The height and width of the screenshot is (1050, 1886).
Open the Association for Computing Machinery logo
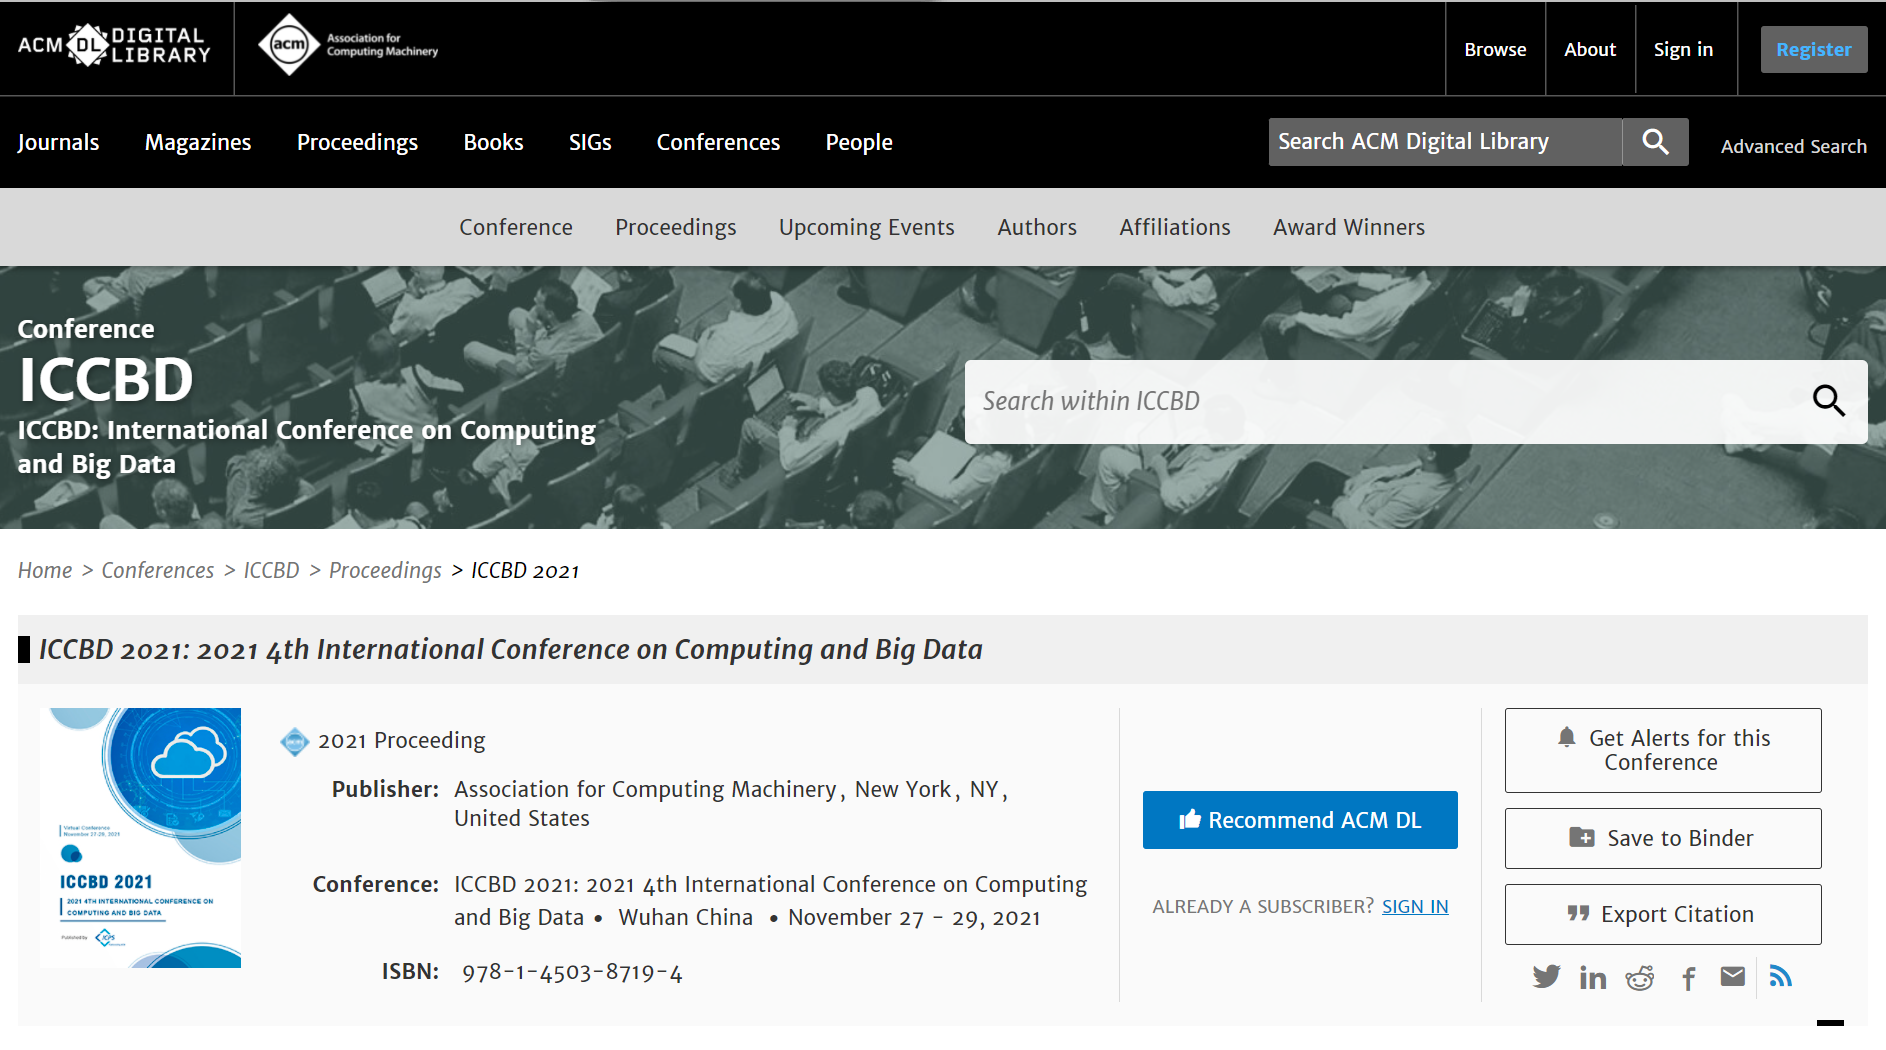pyautogui.click(x=348, y=45)
